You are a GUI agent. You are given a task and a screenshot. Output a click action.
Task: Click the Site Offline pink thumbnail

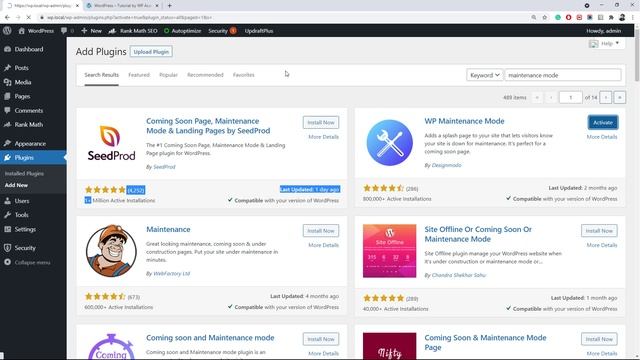click(389, 251)
